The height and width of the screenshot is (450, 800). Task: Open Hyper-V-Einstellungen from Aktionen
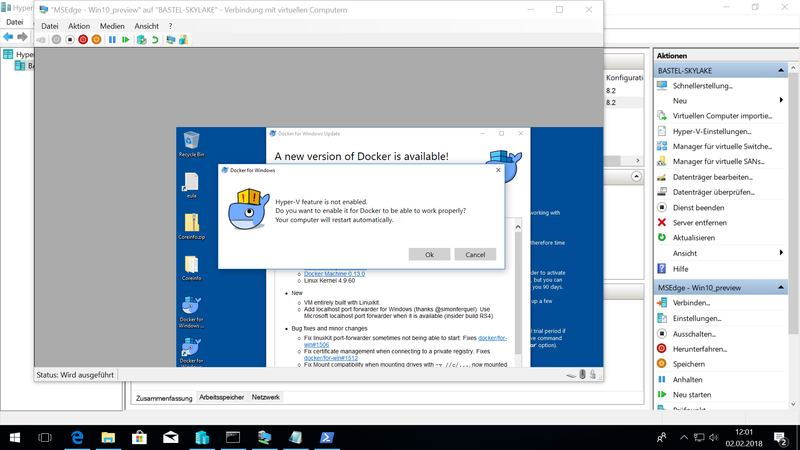tap(712, 131)
